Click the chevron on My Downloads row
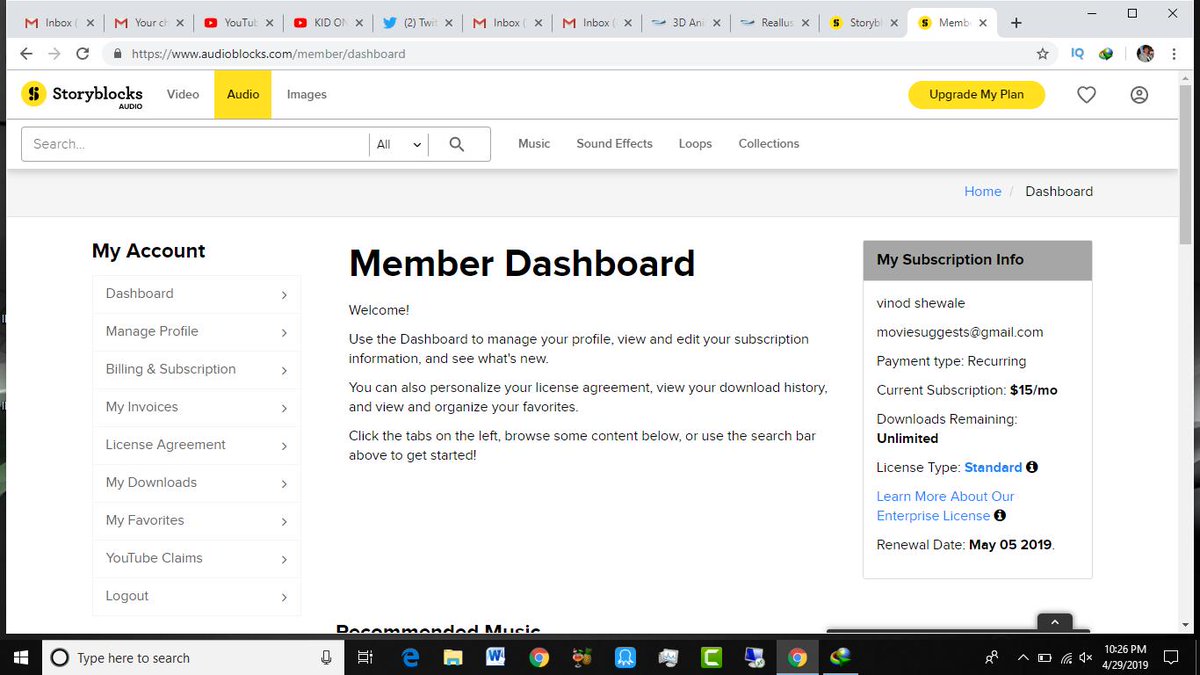This screenshot has height=675, width=1200. (284, 484)
